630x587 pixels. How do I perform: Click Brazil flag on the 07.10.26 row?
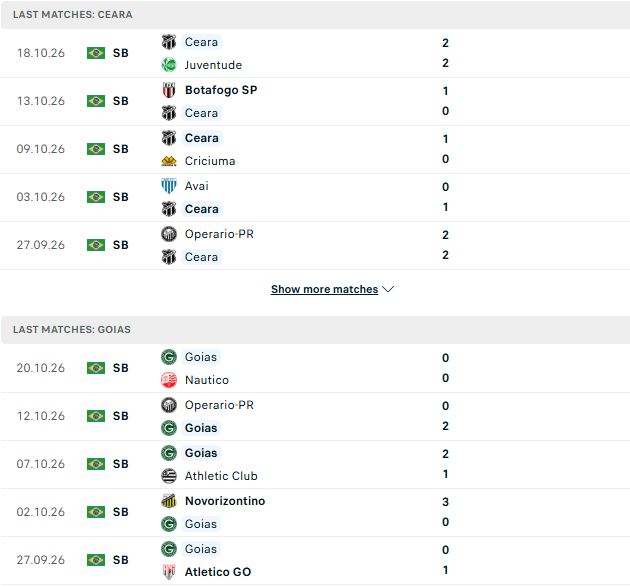(96, 464)
